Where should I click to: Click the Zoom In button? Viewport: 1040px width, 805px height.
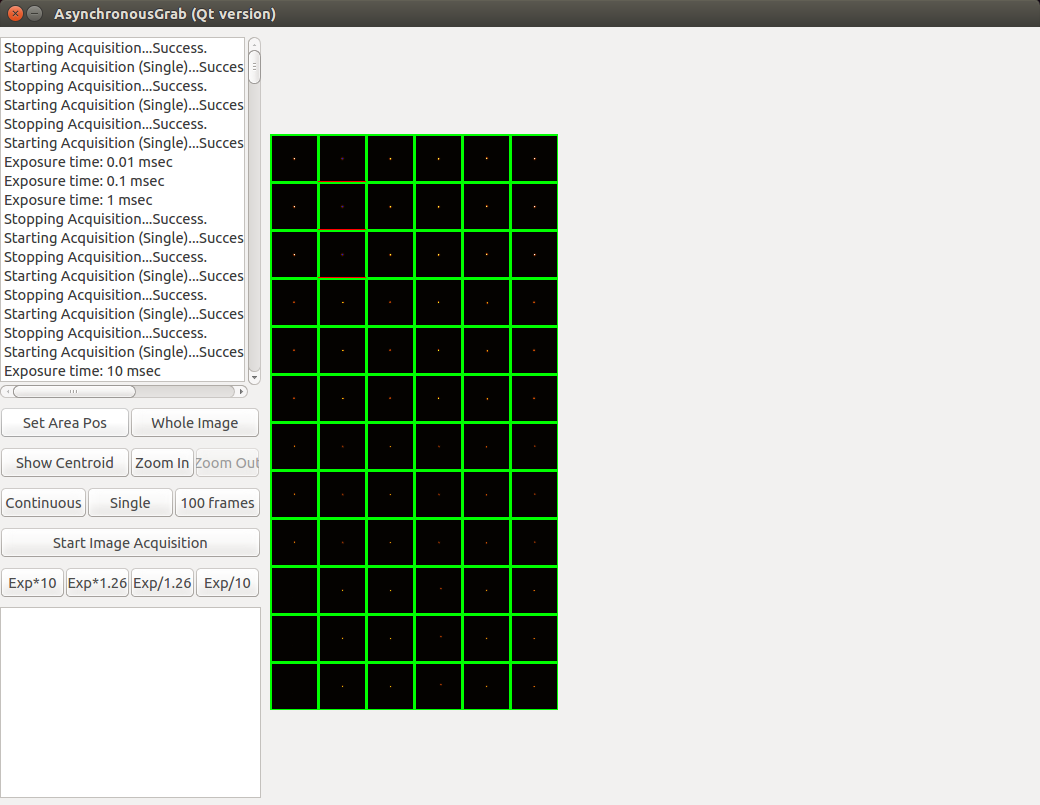tap(162, 463)
